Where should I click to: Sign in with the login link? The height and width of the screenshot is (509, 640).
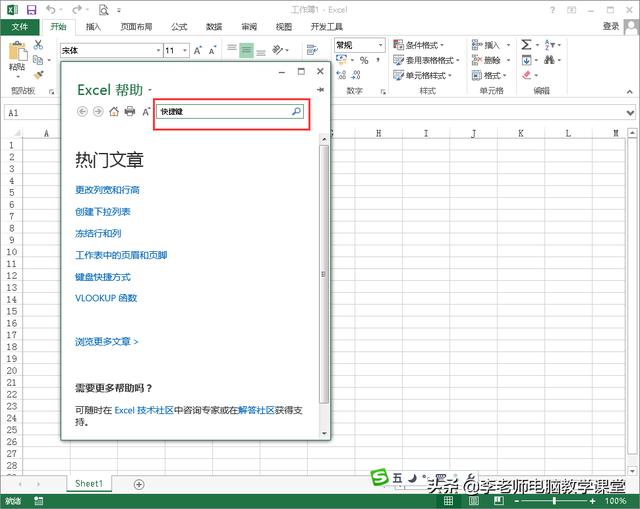coord(611,27)
